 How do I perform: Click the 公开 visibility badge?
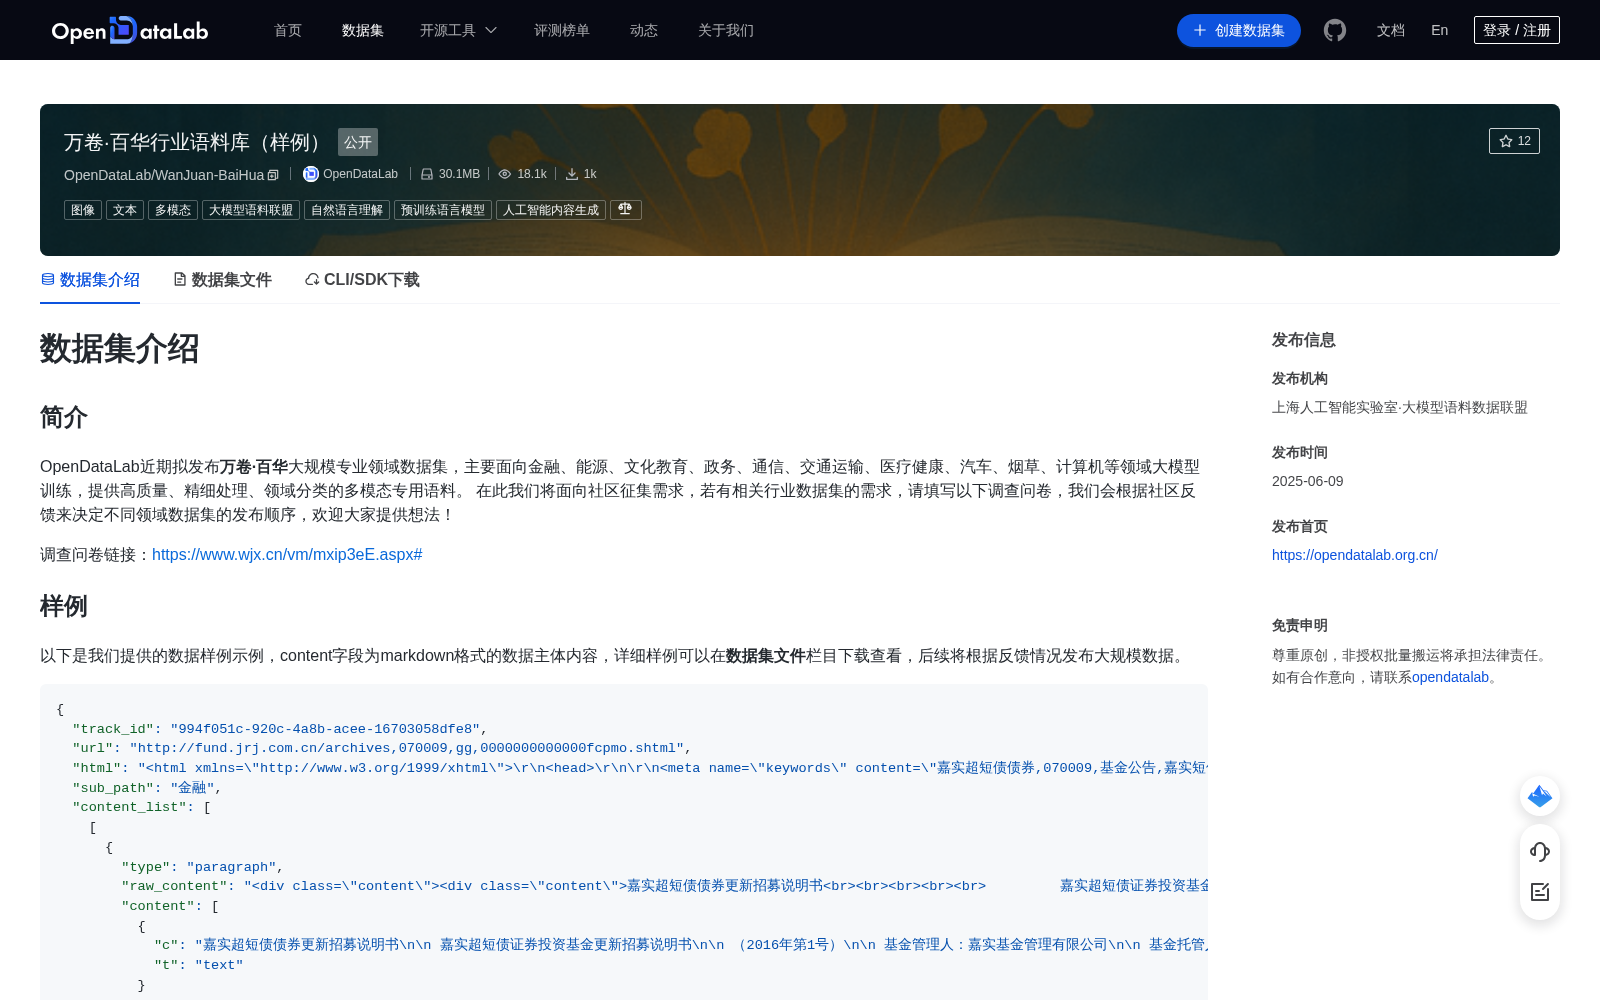click(x=358, y=142)
